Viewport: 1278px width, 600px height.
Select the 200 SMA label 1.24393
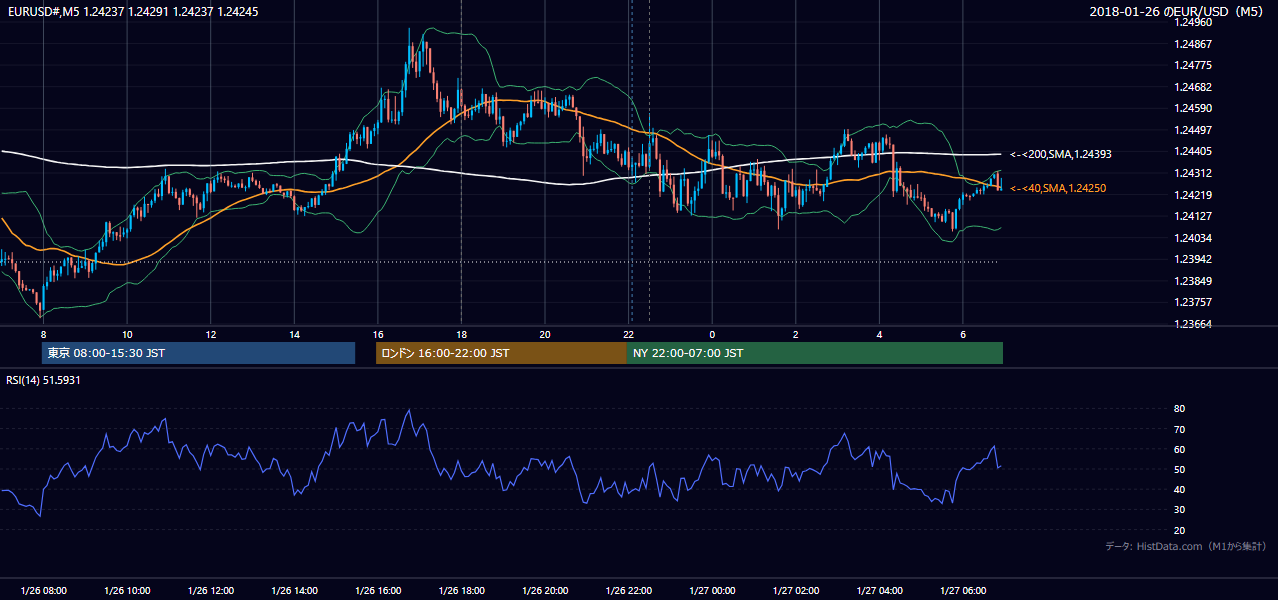pos(1060,154)
